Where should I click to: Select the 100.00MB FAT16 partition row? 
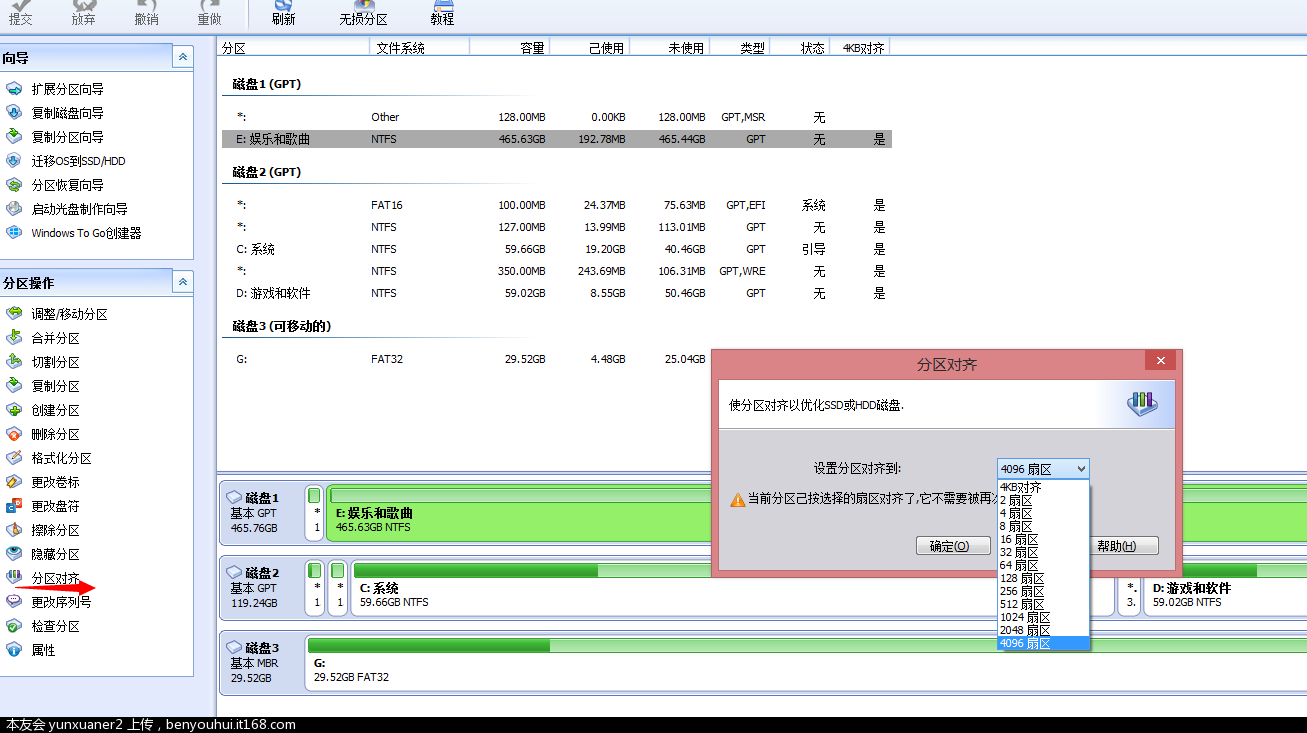(x=556, y=205)
